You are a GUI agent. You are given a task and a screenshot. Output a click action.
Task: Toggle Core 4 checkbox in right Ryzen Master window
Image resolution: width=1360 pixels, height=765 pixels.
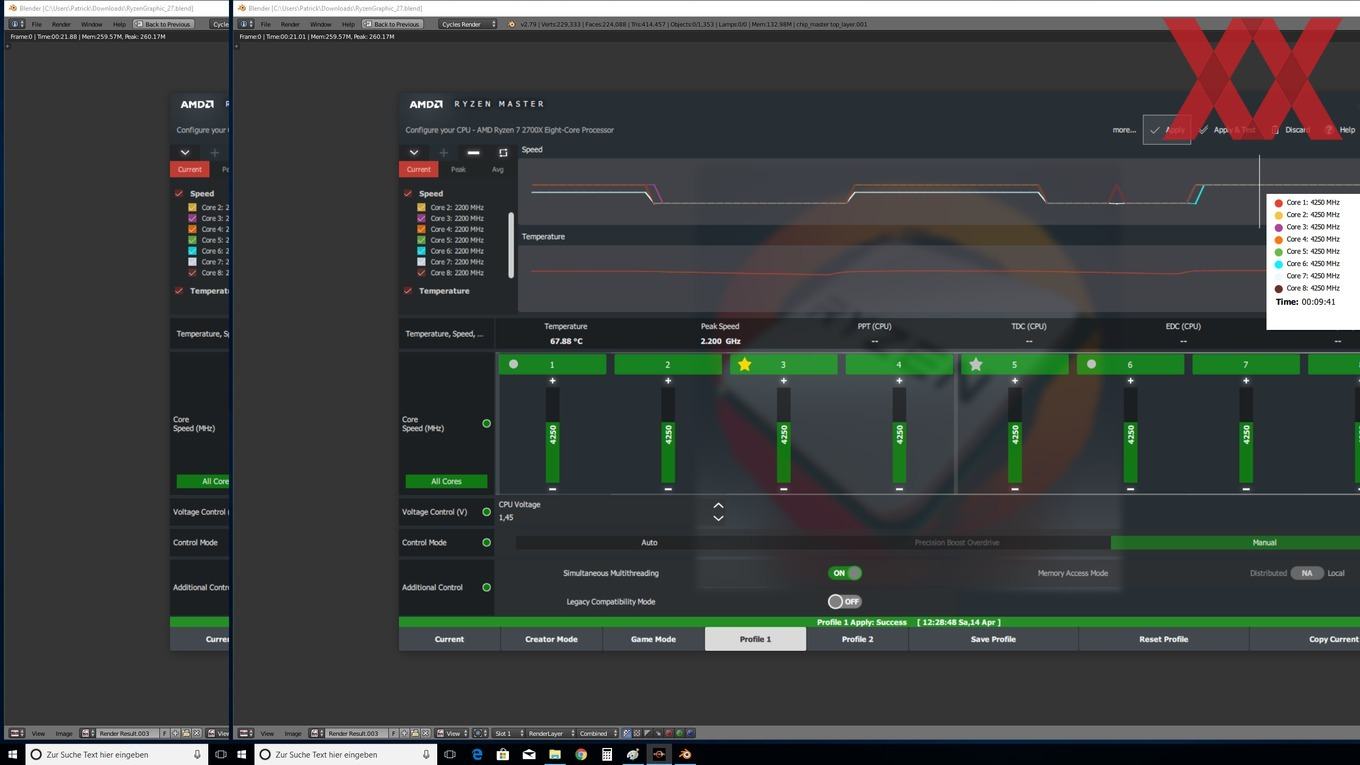(421, 229)
